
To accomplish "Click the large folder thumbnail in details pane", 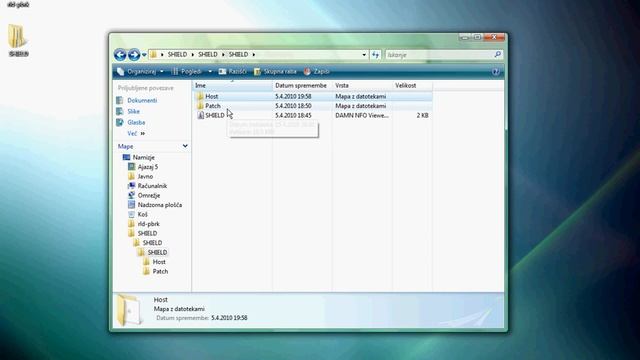I will coord(129,310).
